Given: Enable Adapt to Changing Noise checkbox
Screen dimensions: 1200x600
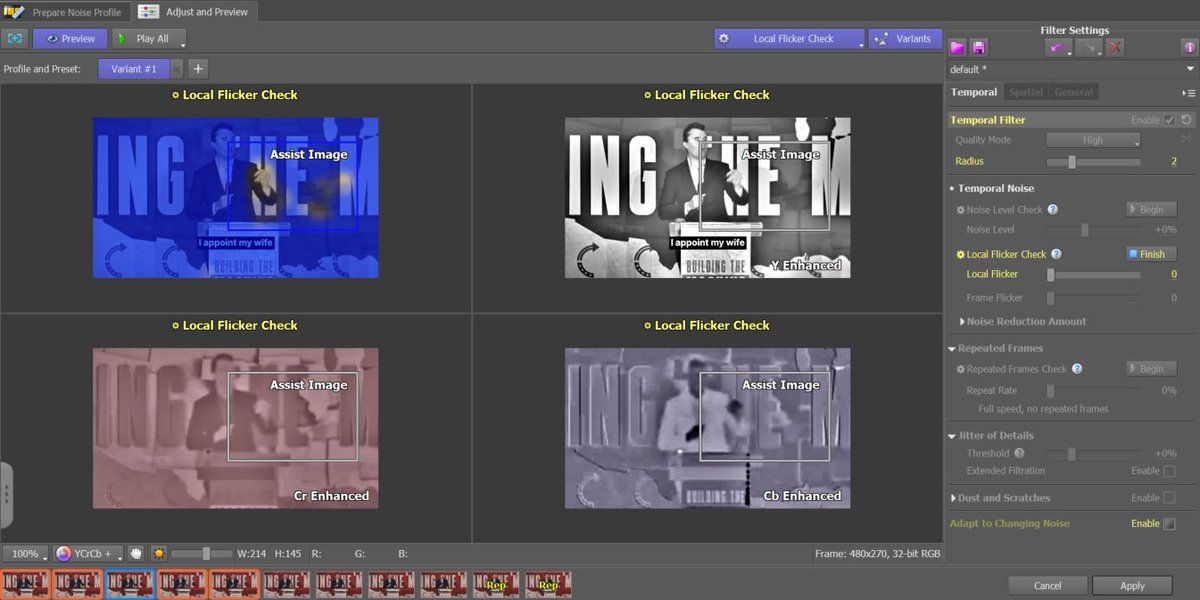Looking at the screenshot, I should [x=1169, y=523].
